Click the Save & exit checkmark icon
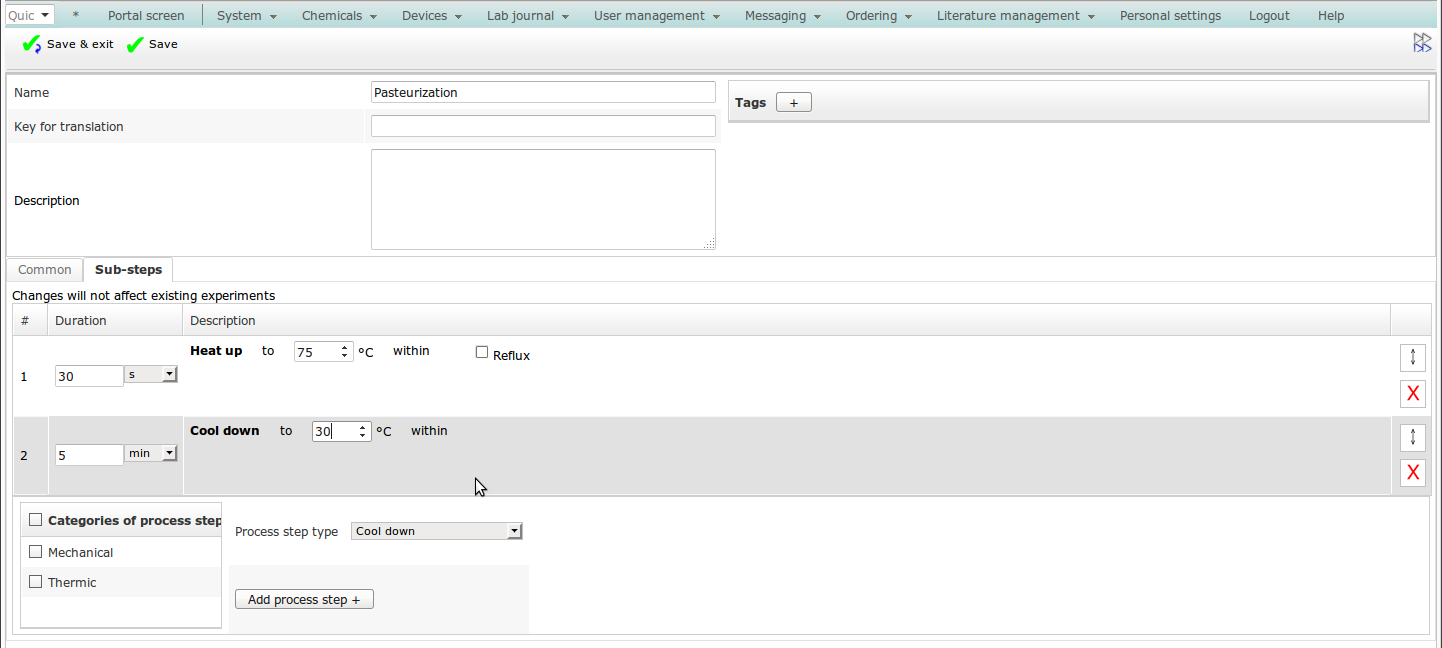Viewport: 1442px width, 648px height. click(x=31, y=45)
